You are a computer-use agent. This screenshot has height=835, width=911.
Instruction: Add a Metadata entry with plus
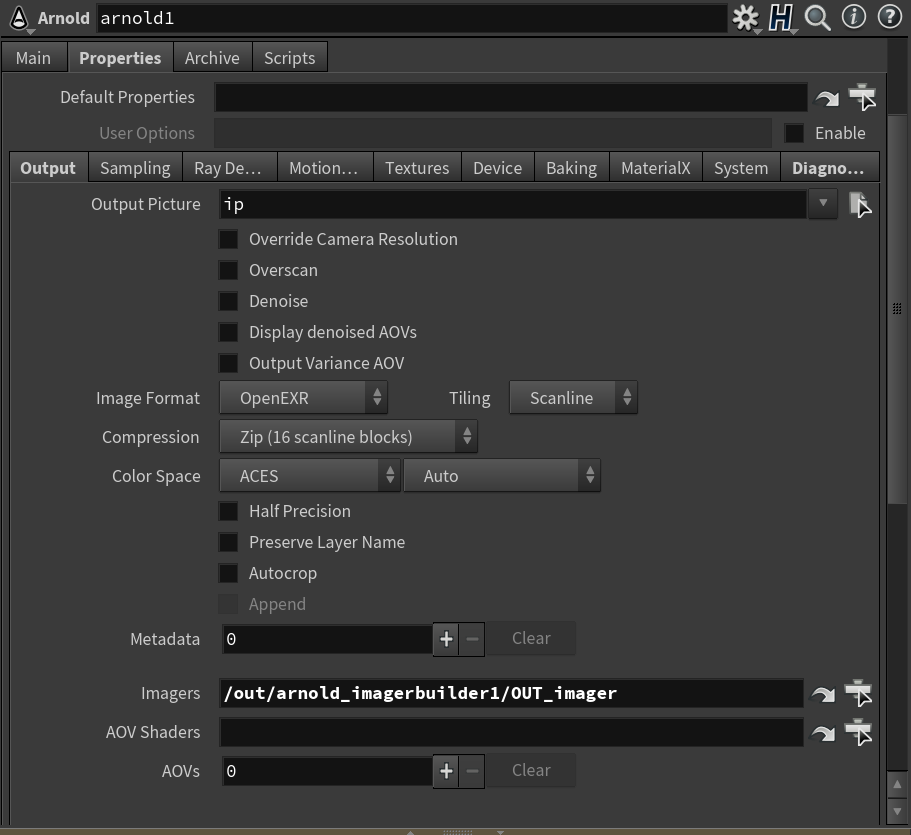[x=446, y=639]
